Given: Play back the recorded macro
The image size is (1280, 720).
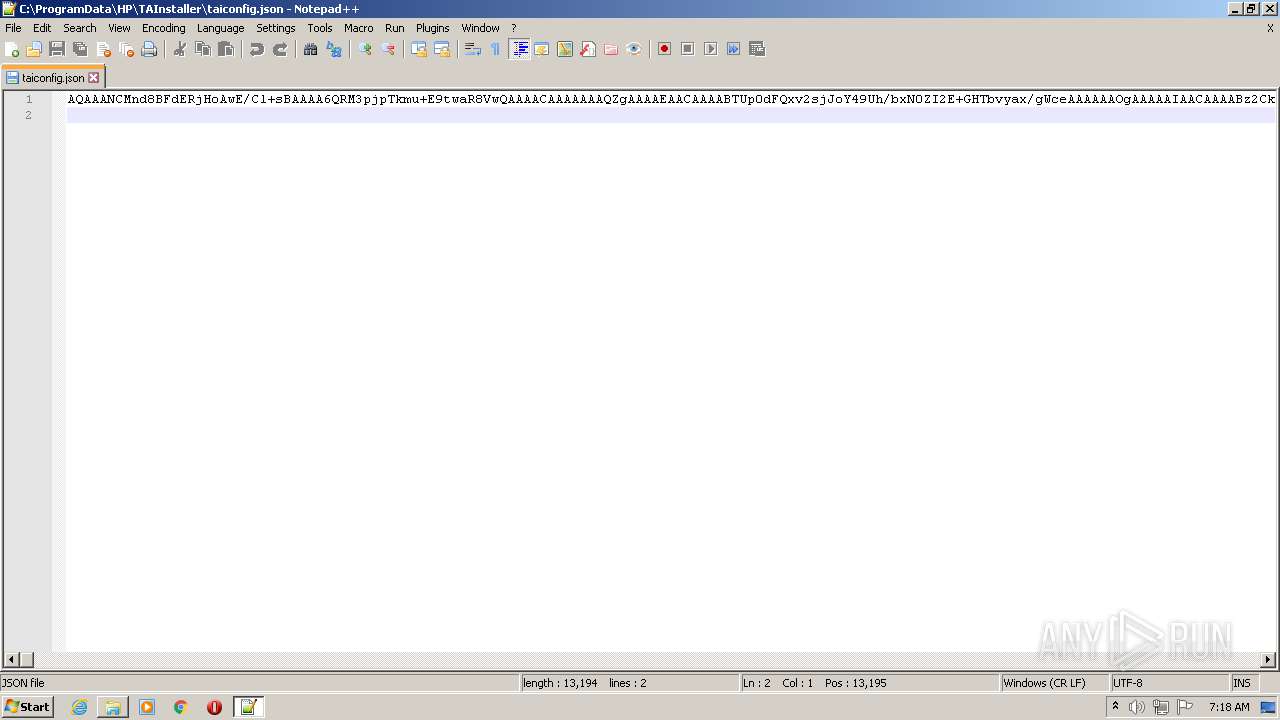Looking at the screenshot, I should point(711,49).
